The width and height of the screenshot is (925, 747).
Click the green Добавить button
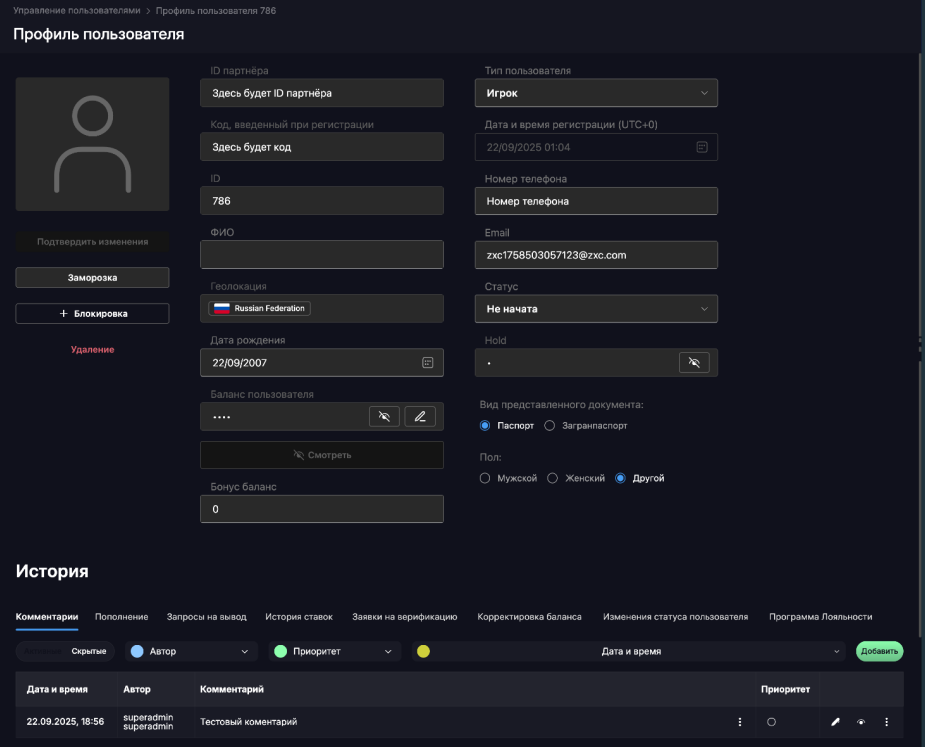[879, 651]
